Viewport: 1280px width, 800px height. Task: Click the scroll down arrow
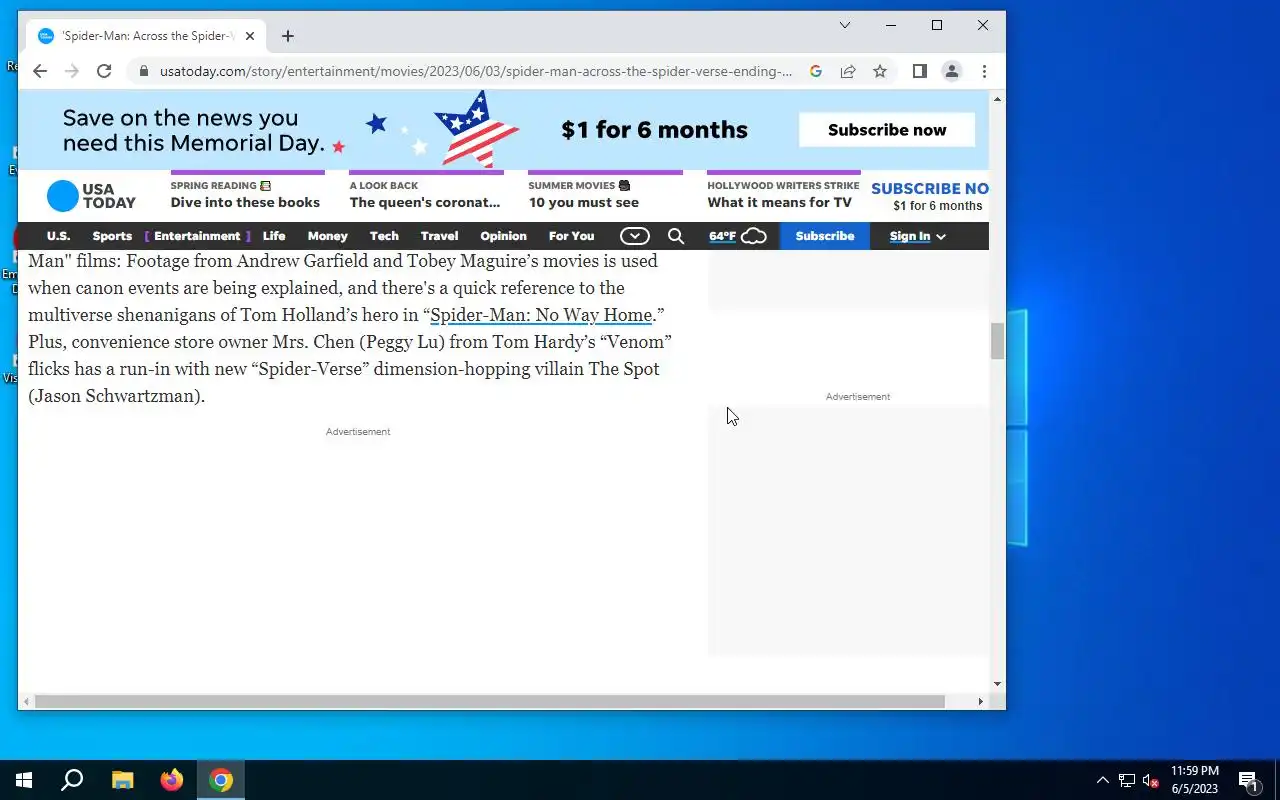(x=997, y=684)
